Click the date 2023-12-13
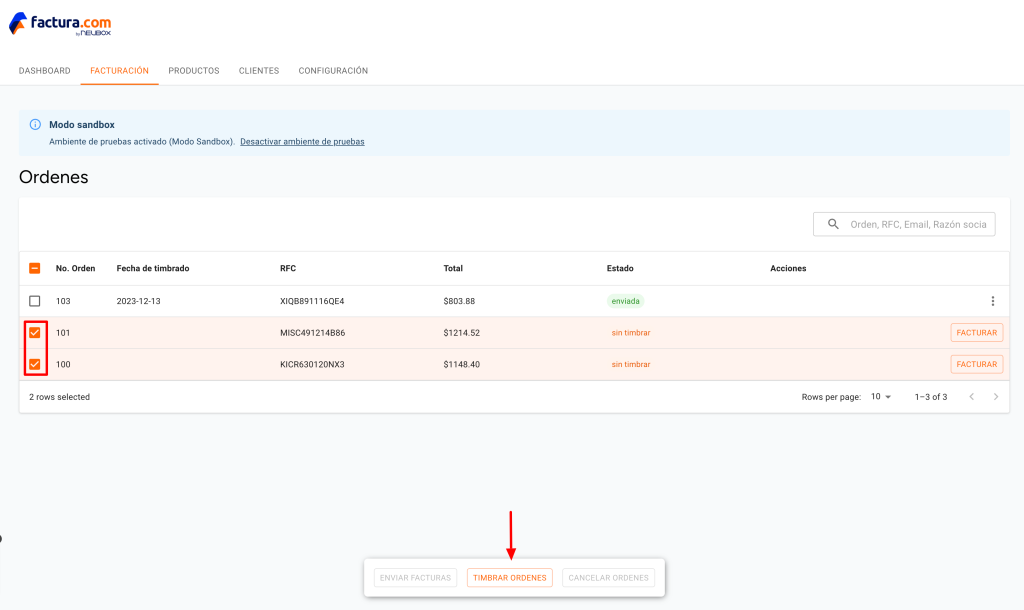Screen dimensions: 1024x610 tap(138, 301)
